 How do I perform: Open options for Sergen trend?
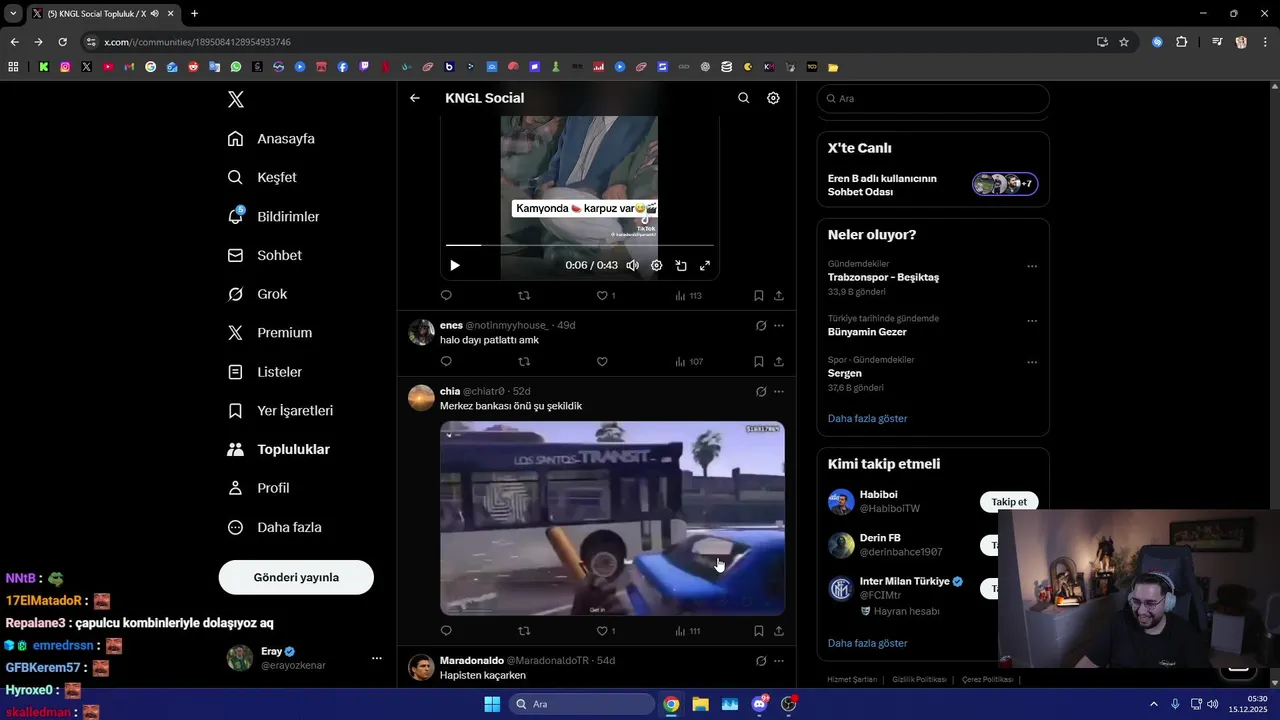(x=1032, y=362)
